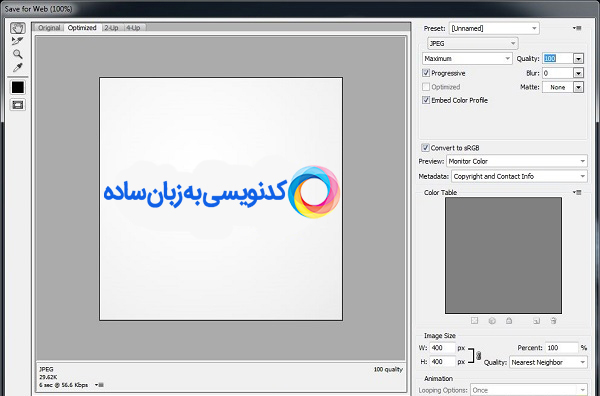Open the Looping Options dropdown

click(528, 390)
